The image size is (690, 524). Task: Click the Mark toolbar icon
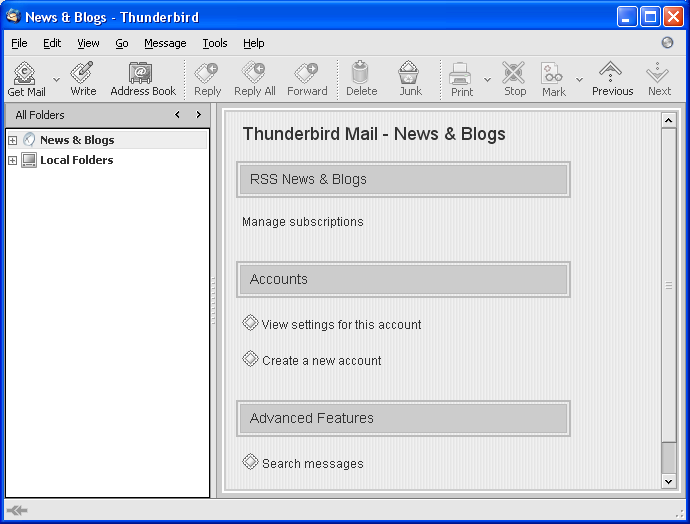click(552, 73)
